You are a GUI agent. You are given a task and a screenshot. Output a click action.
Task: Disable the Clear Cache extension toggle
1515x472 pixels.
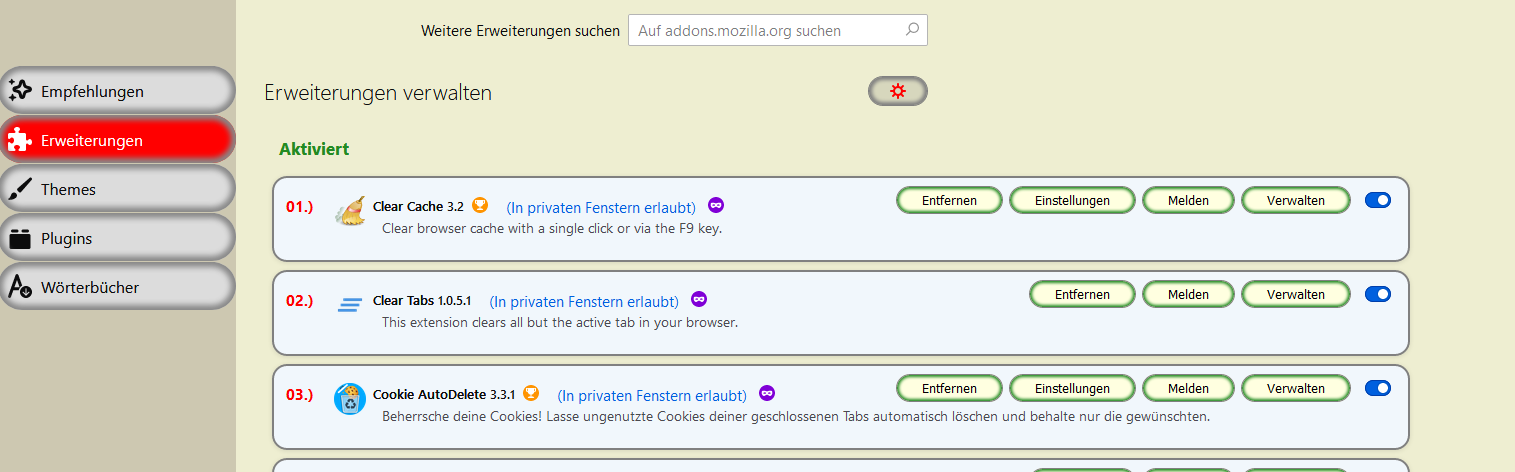point(1377,200)
